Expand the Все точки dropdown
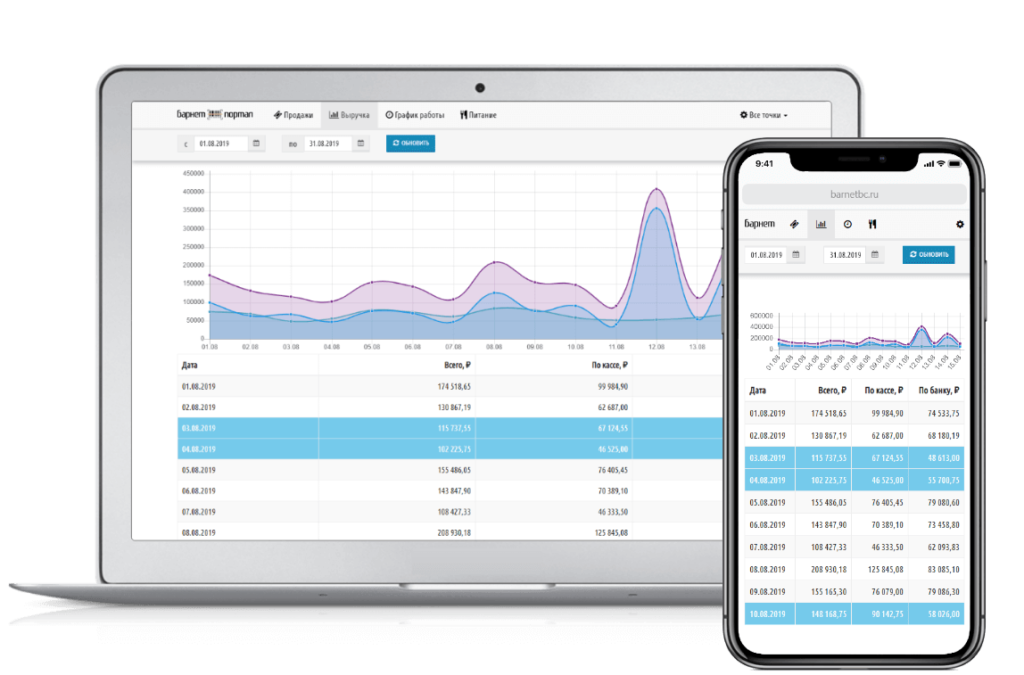Viewport: 1024px width, 675px height. [763, 115]
